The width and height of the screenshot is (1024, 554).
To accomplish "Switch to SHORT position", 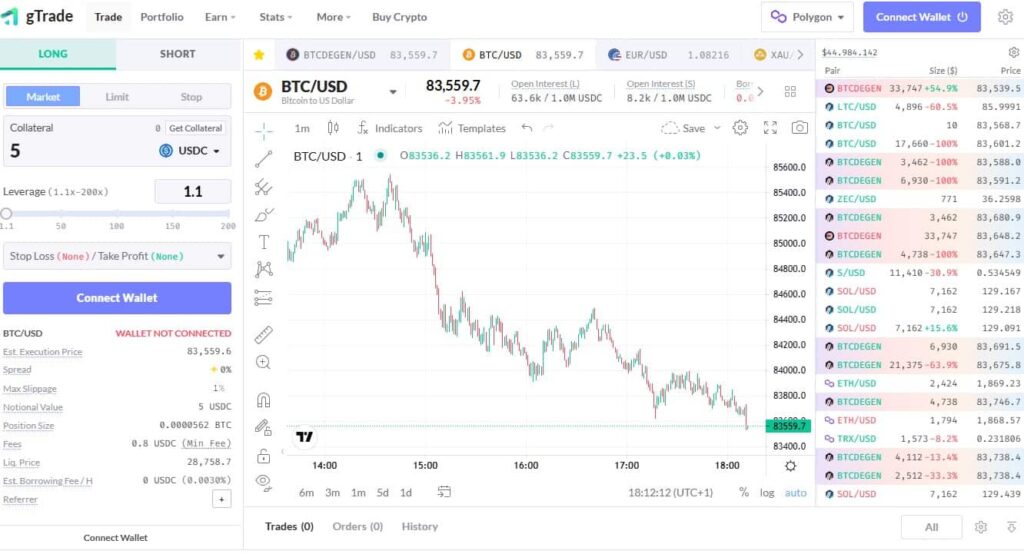I will pos(178,54).
